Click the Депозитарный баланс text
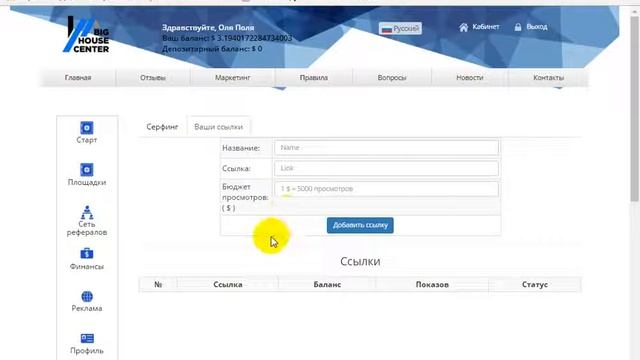 click(212, 49)
